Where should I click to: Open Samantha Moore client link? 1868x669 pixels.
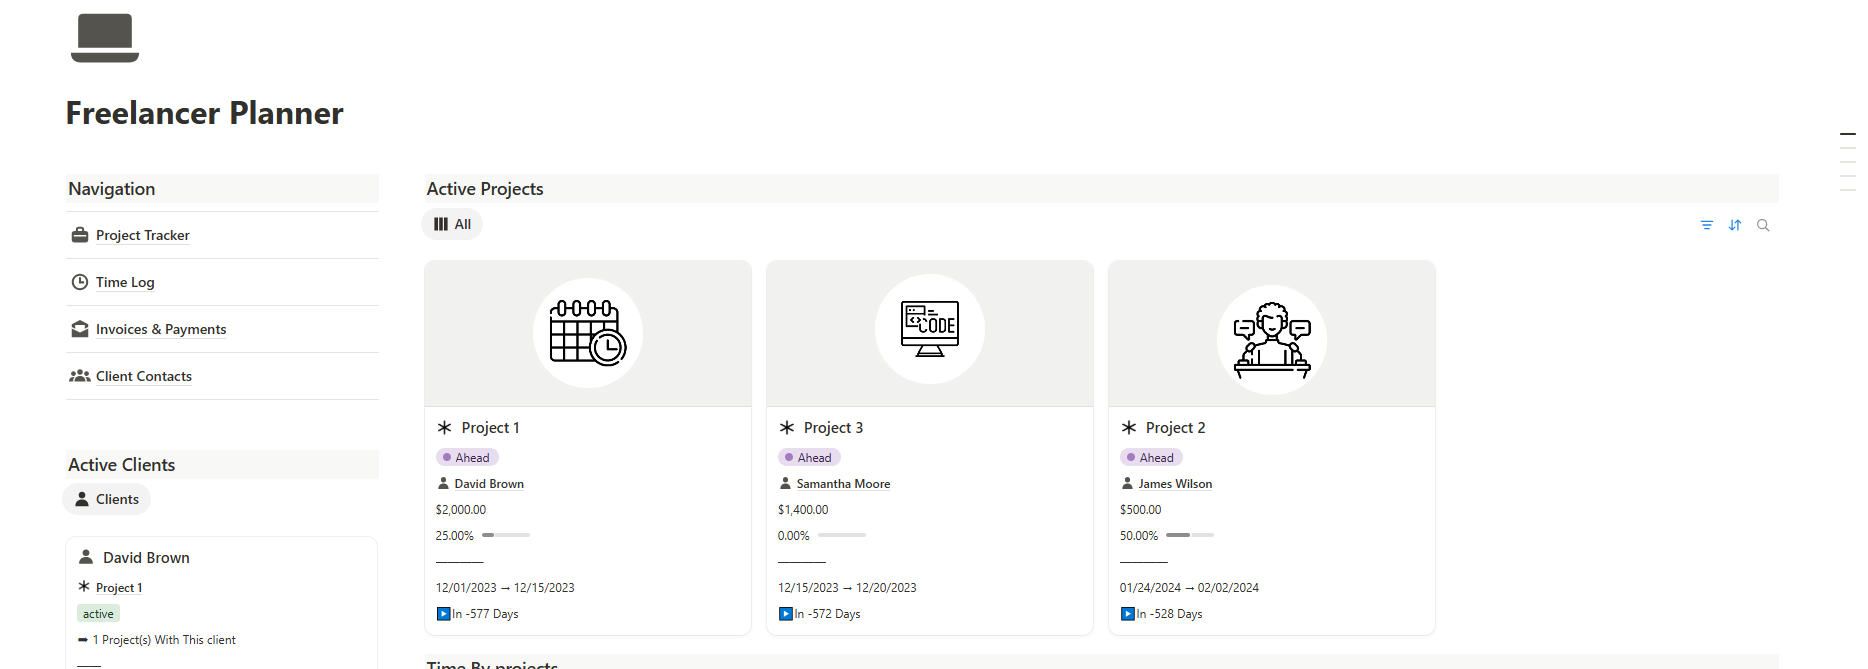[843, 484]
